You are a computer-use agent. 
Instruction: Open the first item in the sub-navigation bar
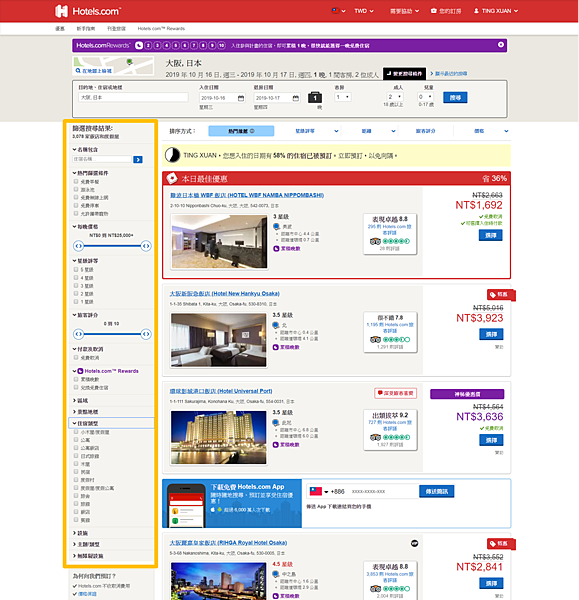(x=60, y=29)
